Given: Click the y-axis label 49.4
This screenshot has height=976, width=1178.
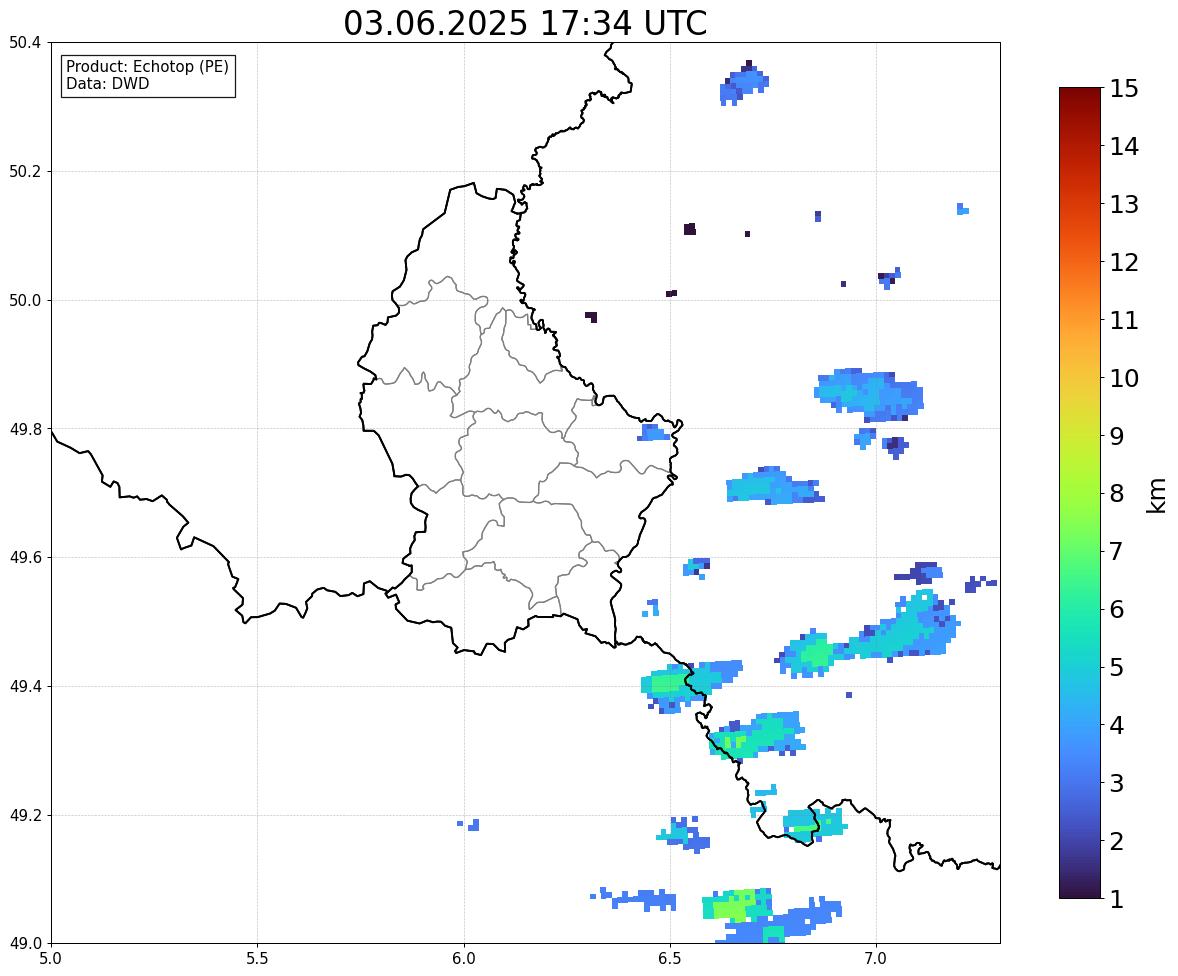Looking at the screenshot, I should click(x=25, y=687).
